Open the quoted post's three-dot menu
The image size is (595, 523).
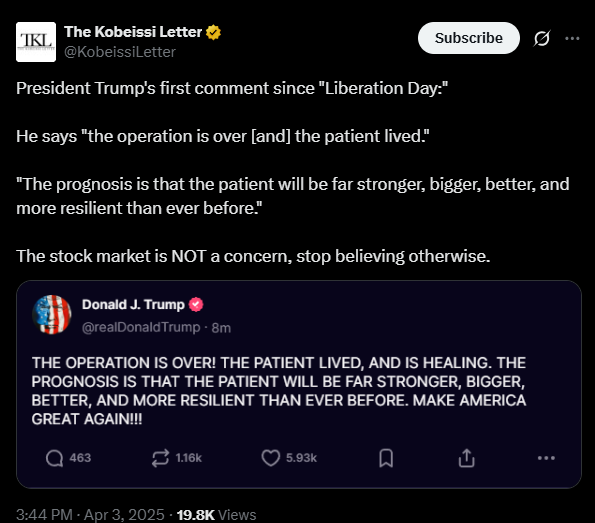546,458
